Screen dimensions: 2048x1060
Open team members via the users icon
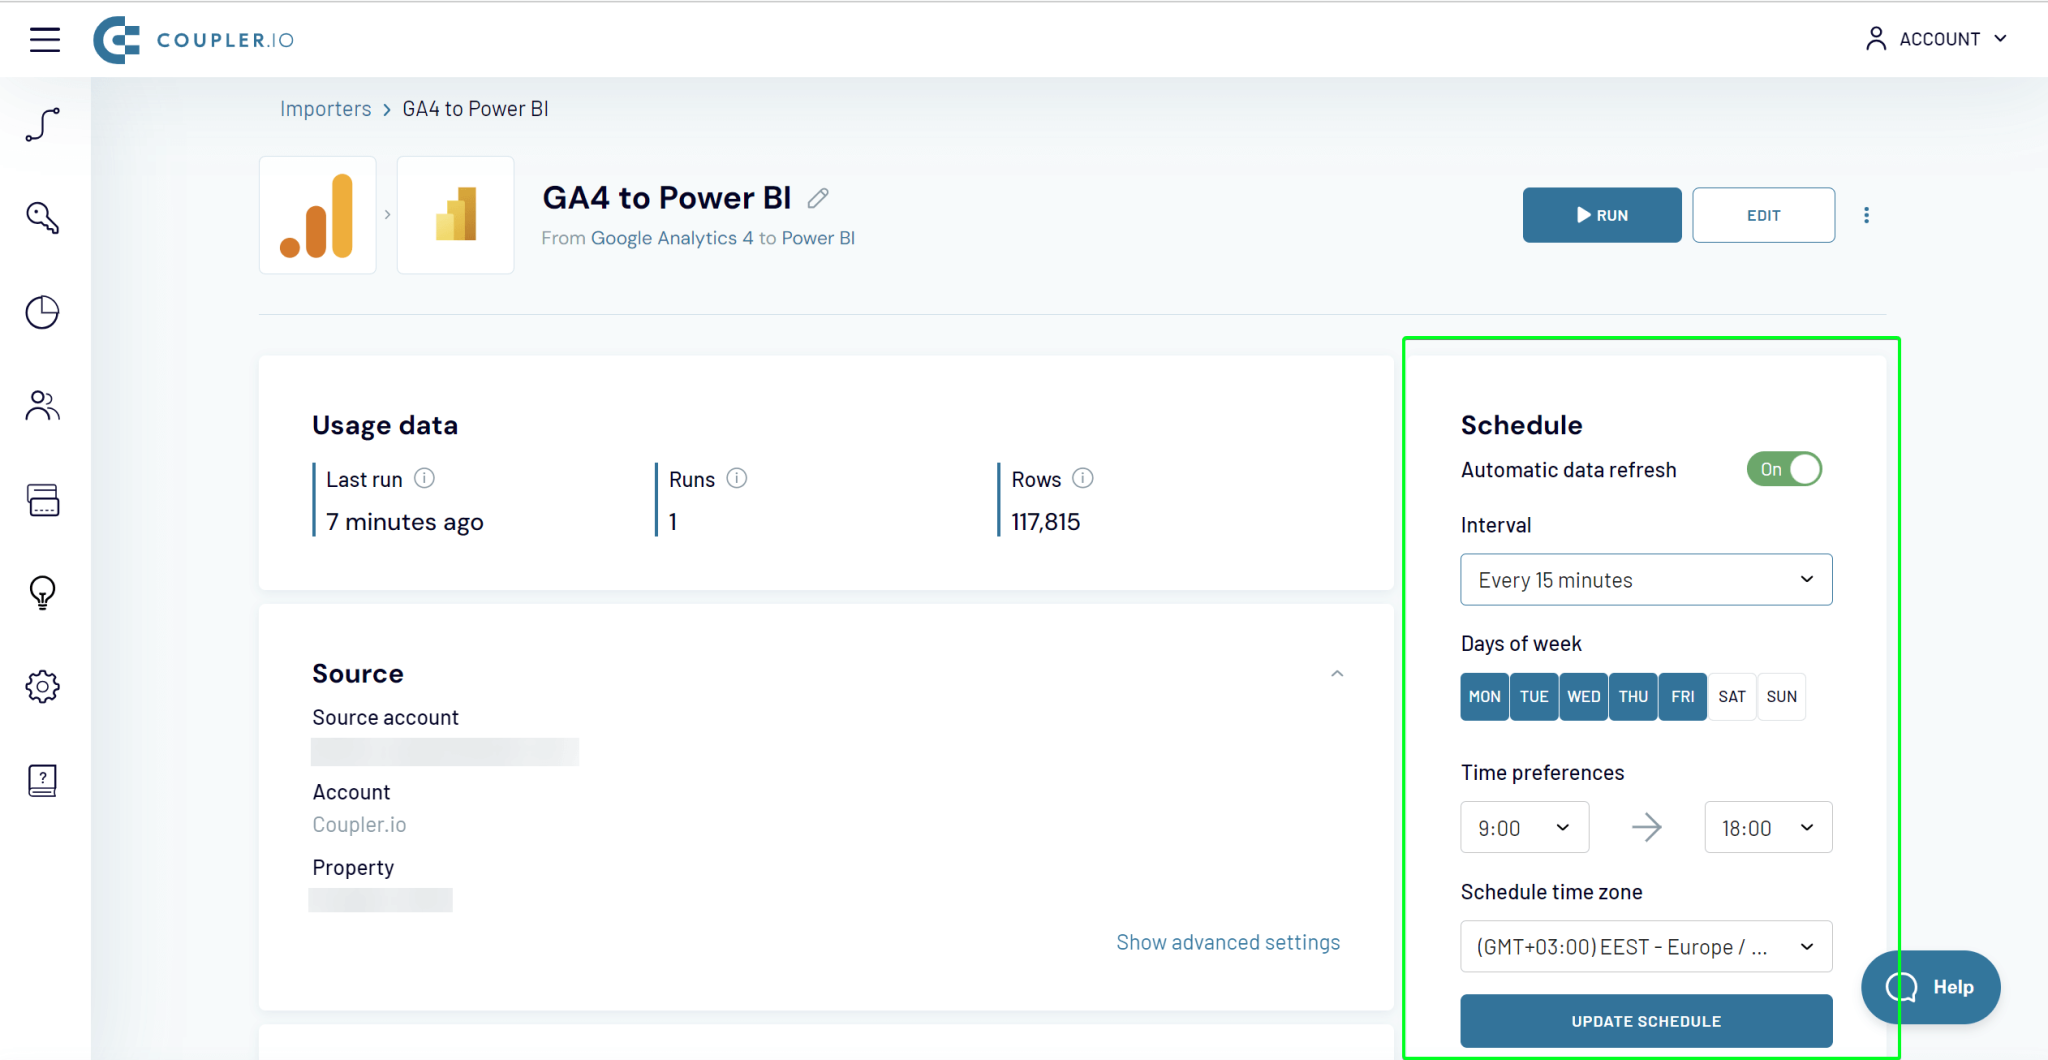coord(41,405)
